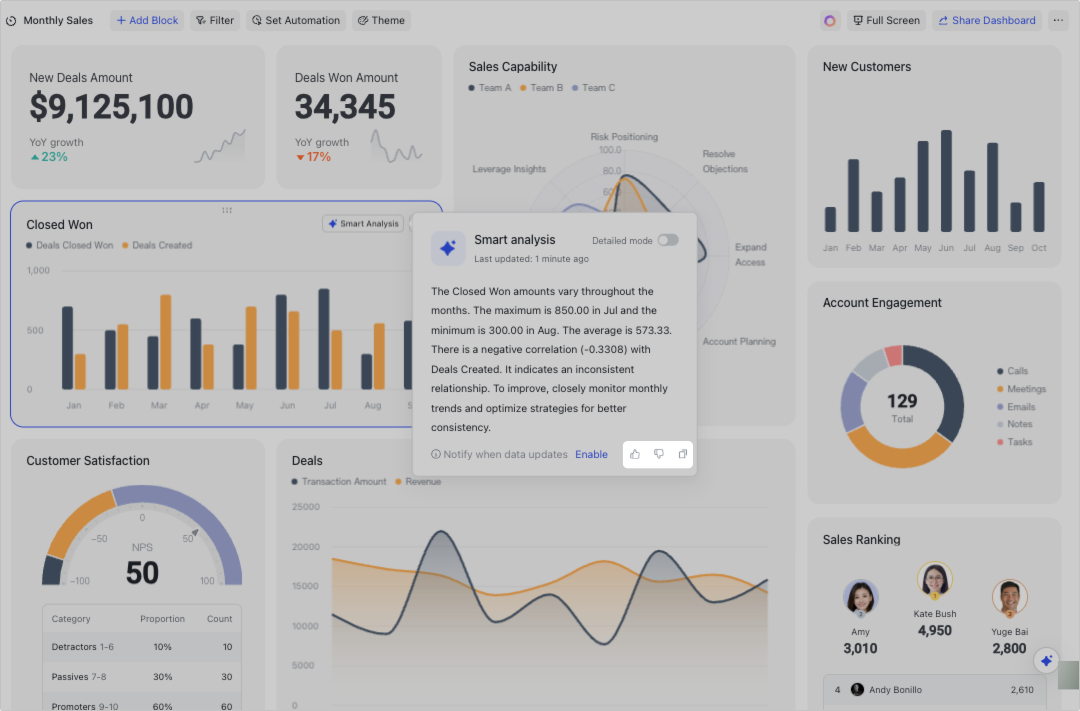Image resolution: width=1080 pixels, height=711 pixels.
Task: Open the theme color swatch picker
Action: [829, 20]
